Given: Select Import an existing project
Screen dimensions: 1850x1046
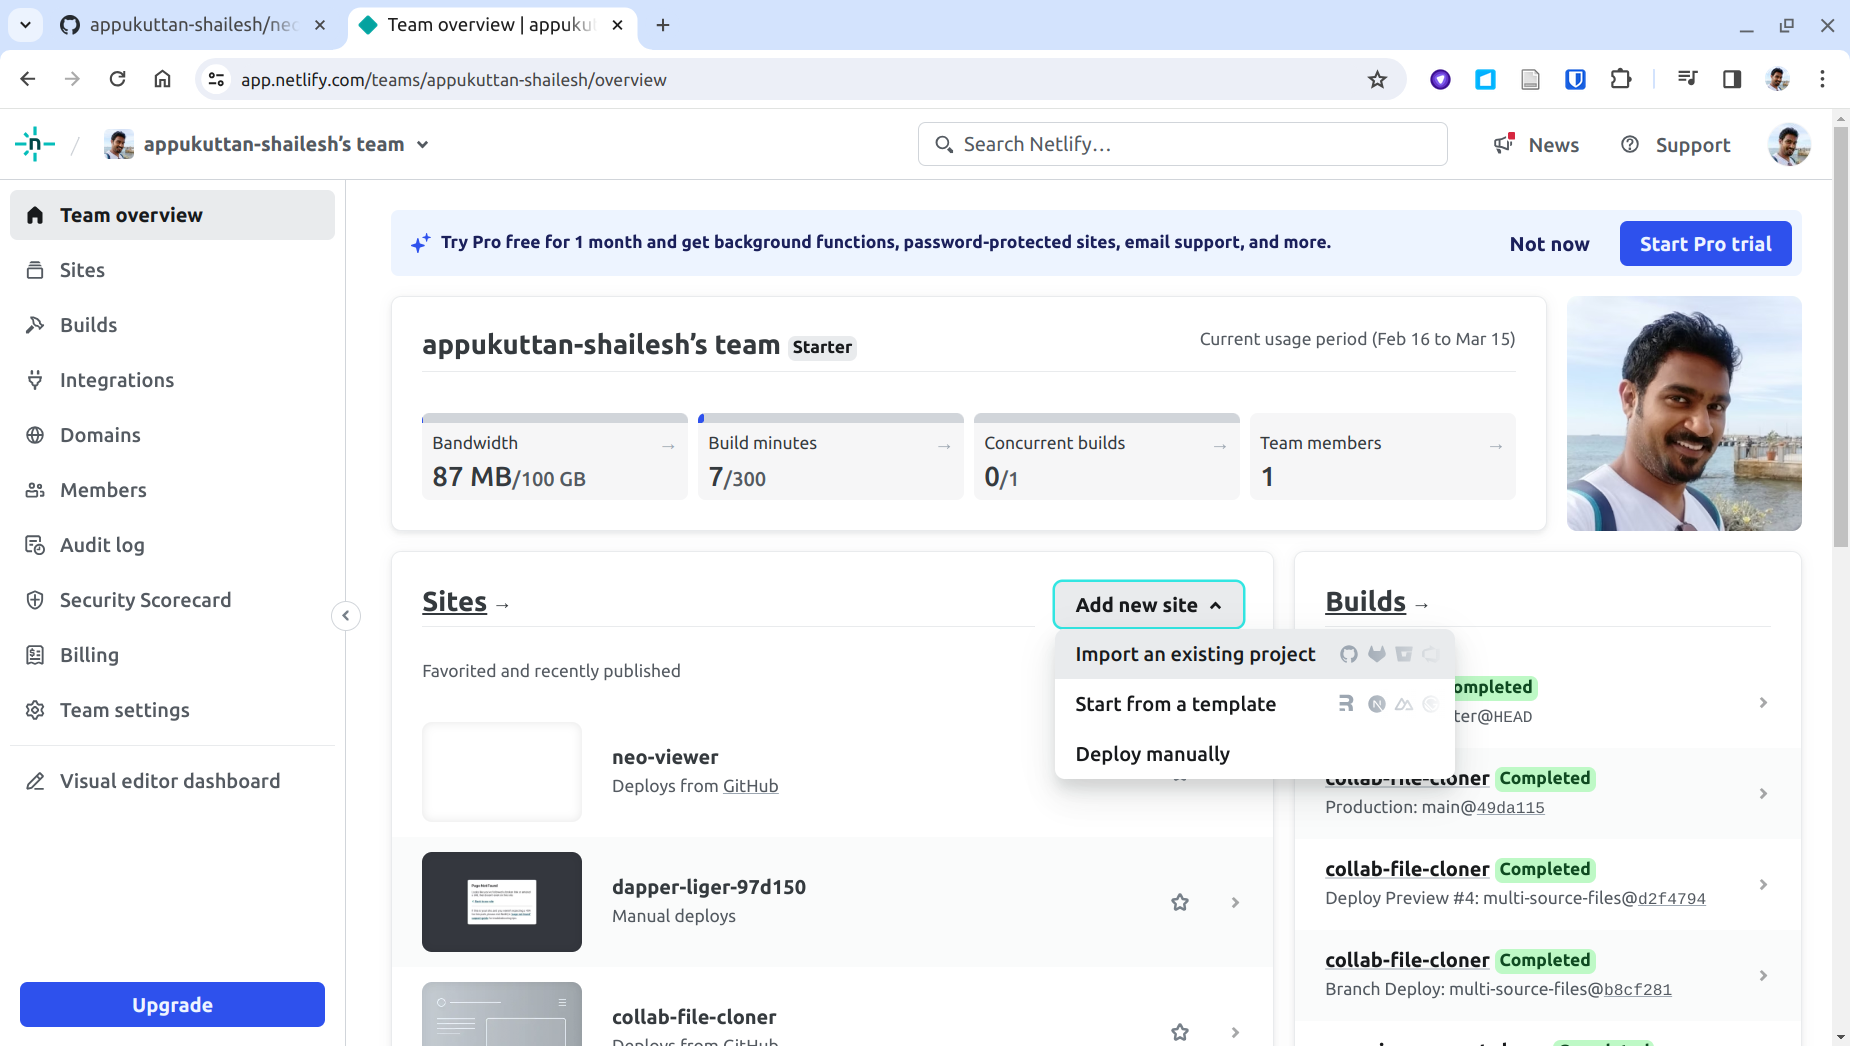Looking at the screenshot, I should coord(1195,654).
